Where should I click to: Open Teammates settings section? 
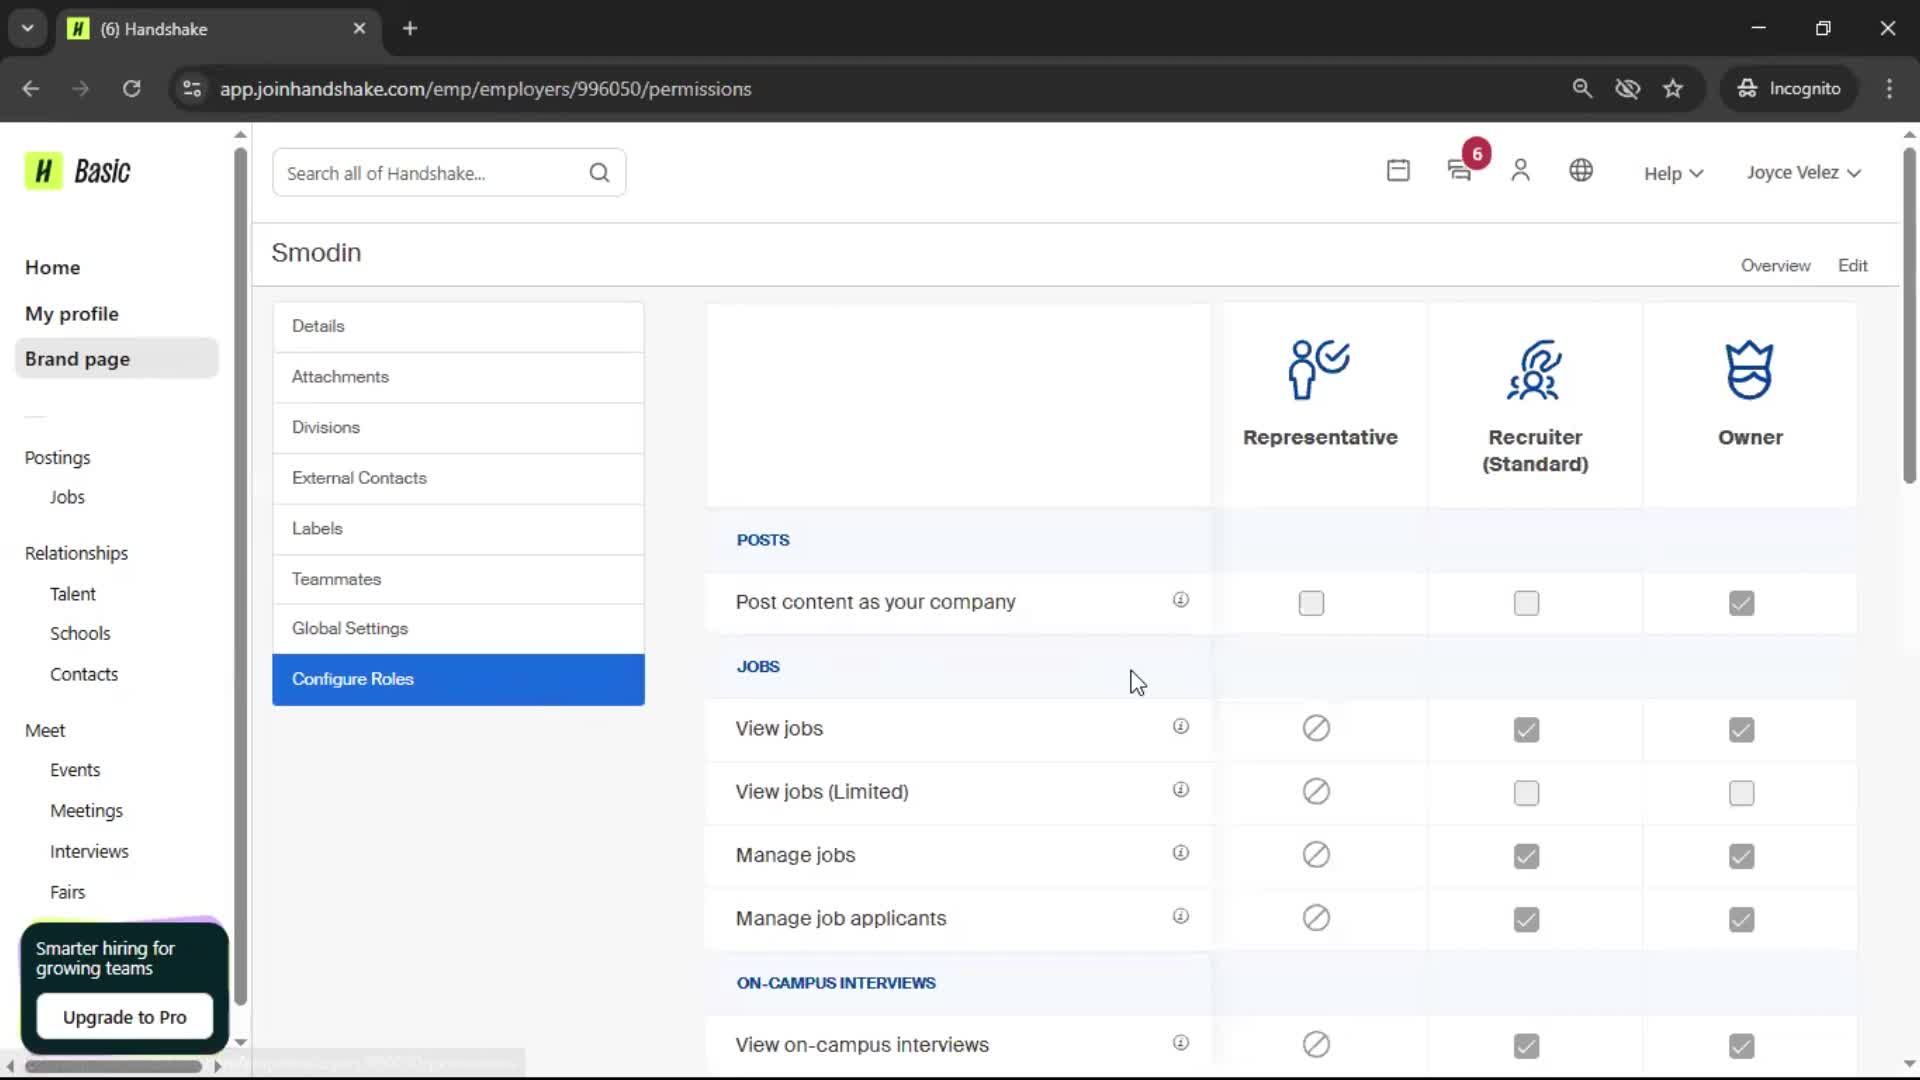pos(458,579)
